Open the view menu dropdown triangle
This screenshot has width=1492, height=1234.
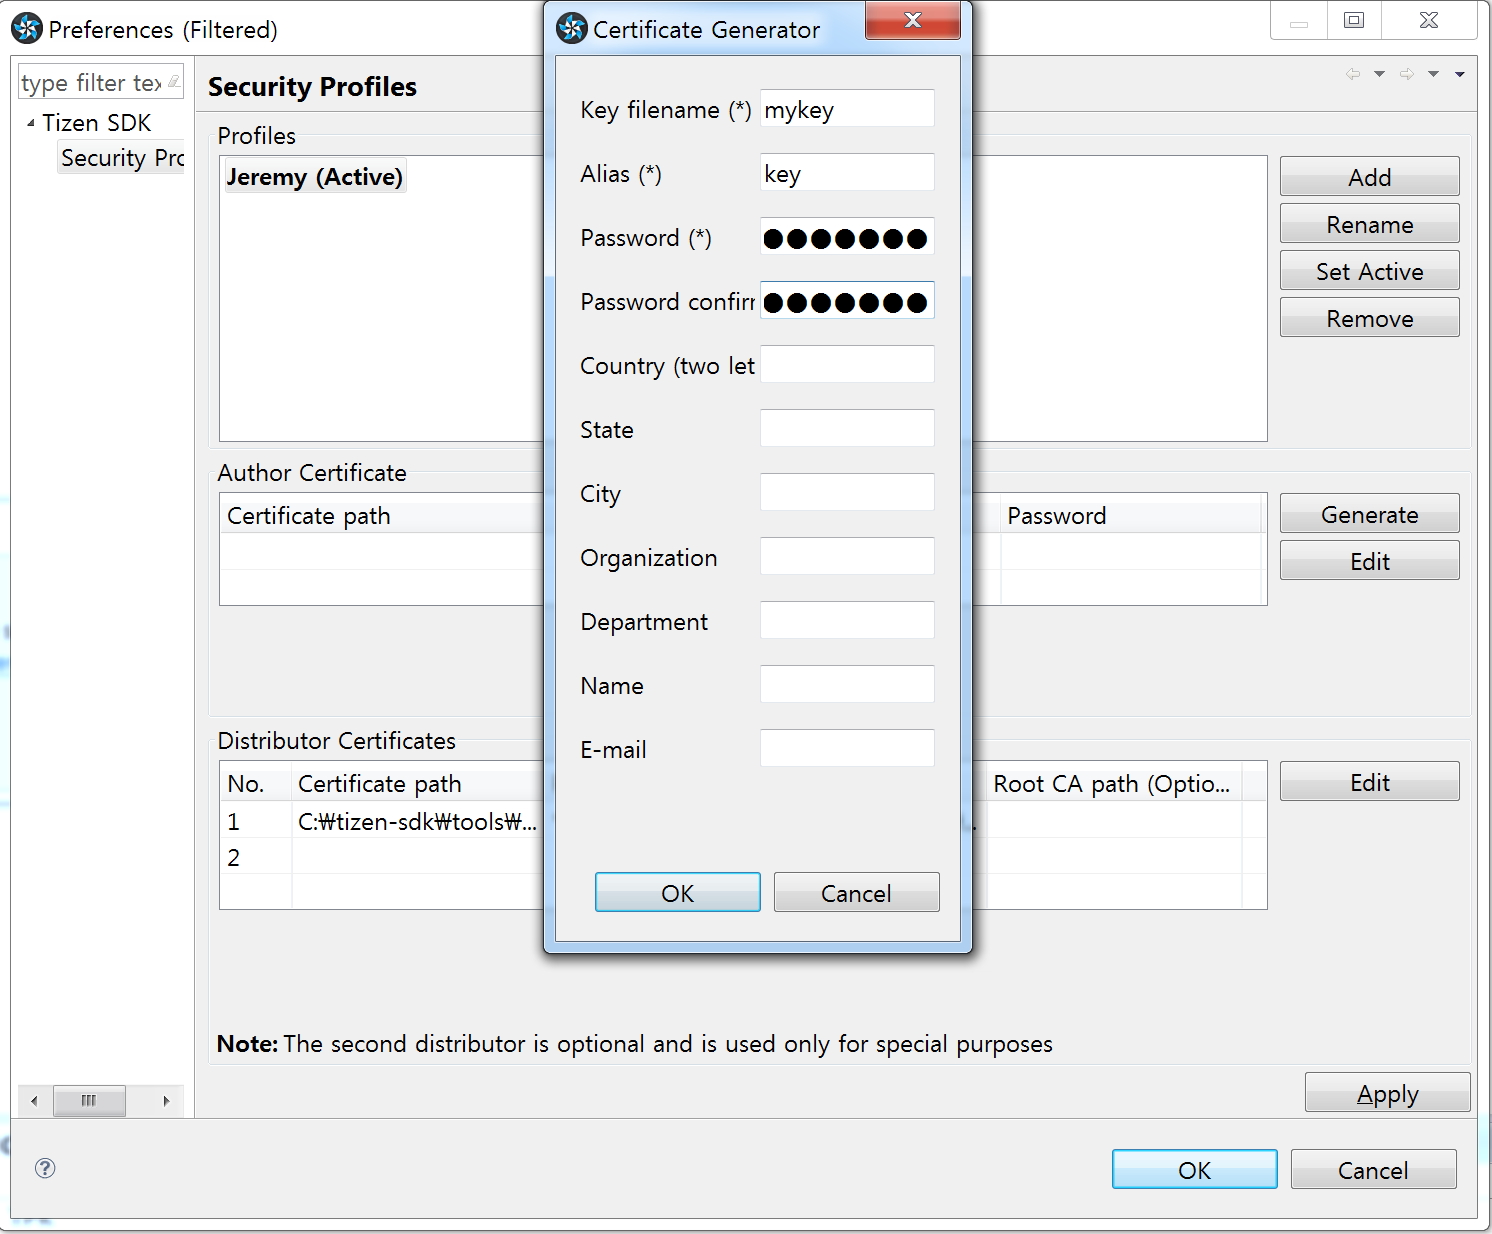tap(1460, 74)
